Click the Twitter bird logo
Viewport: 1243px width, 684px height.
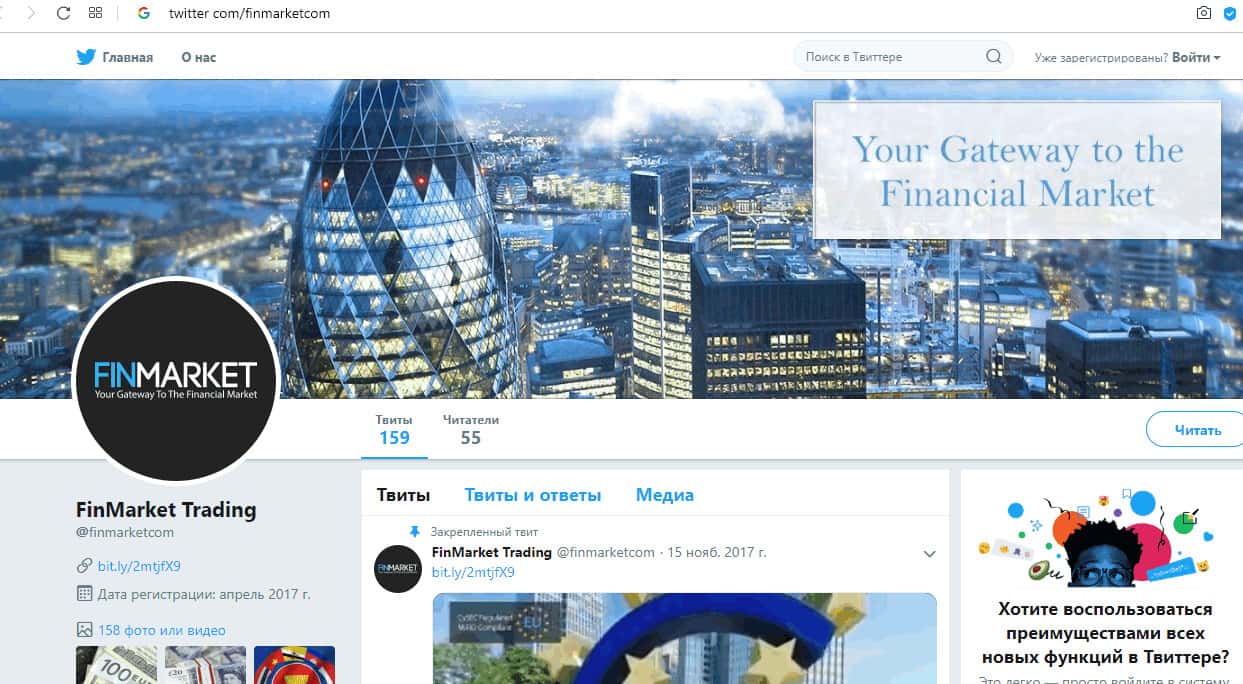point(86,57)
